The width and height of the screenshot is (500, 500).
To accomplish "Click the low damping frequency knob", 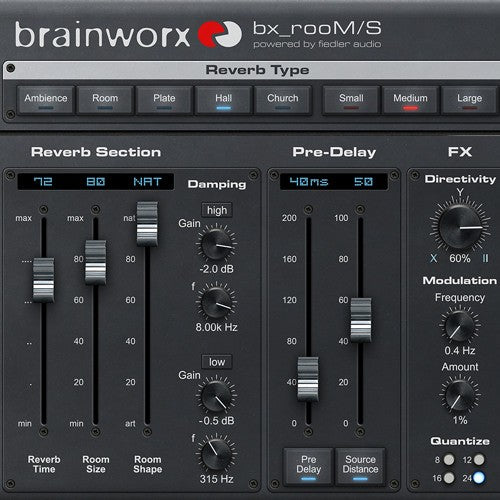I will coord(216,454).
